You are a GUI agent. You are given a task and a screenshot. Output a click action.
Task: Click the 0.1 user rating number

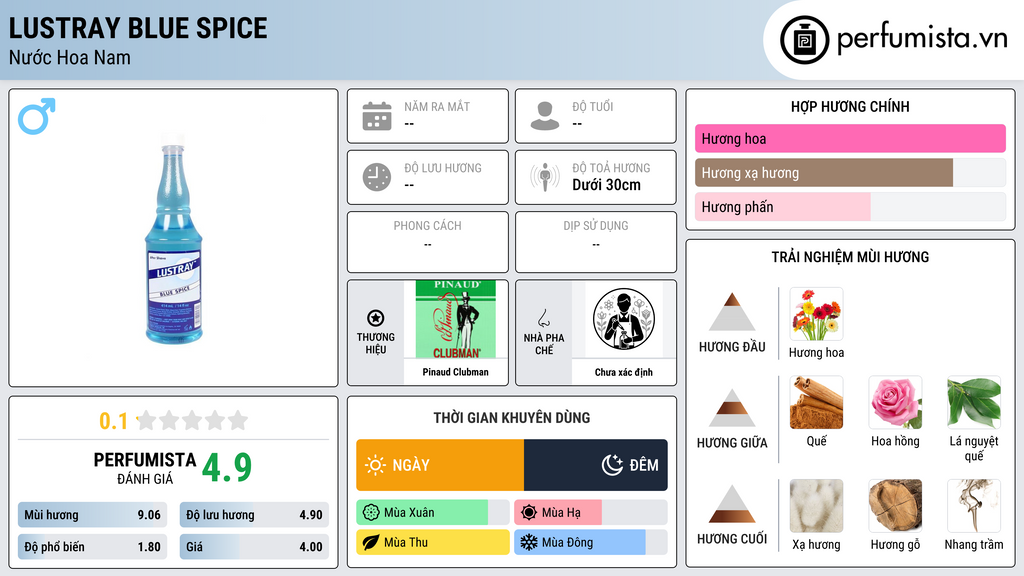coord(114,421)
